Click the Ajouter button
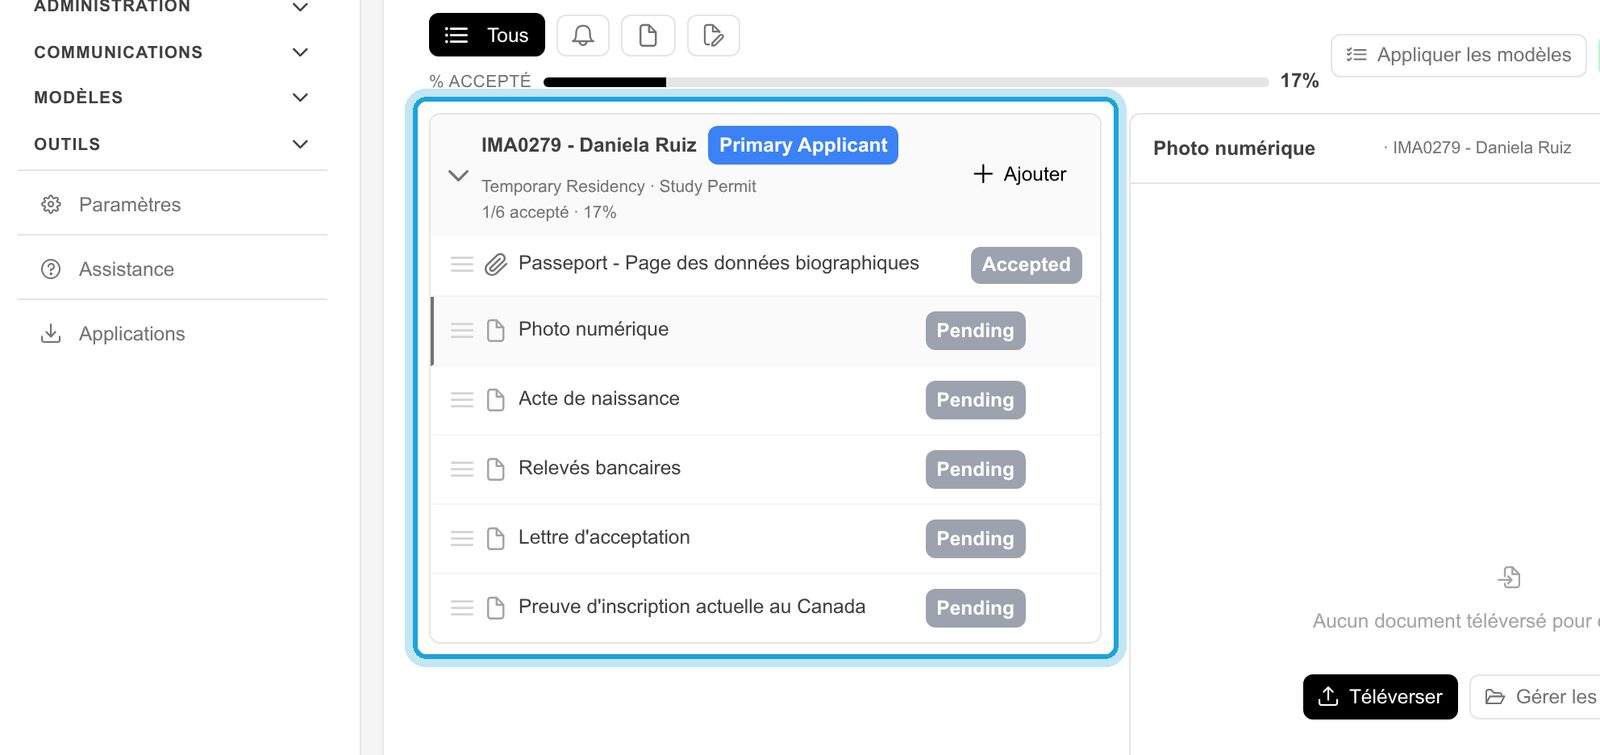 pyautogui.click(x=1020, y=174)
